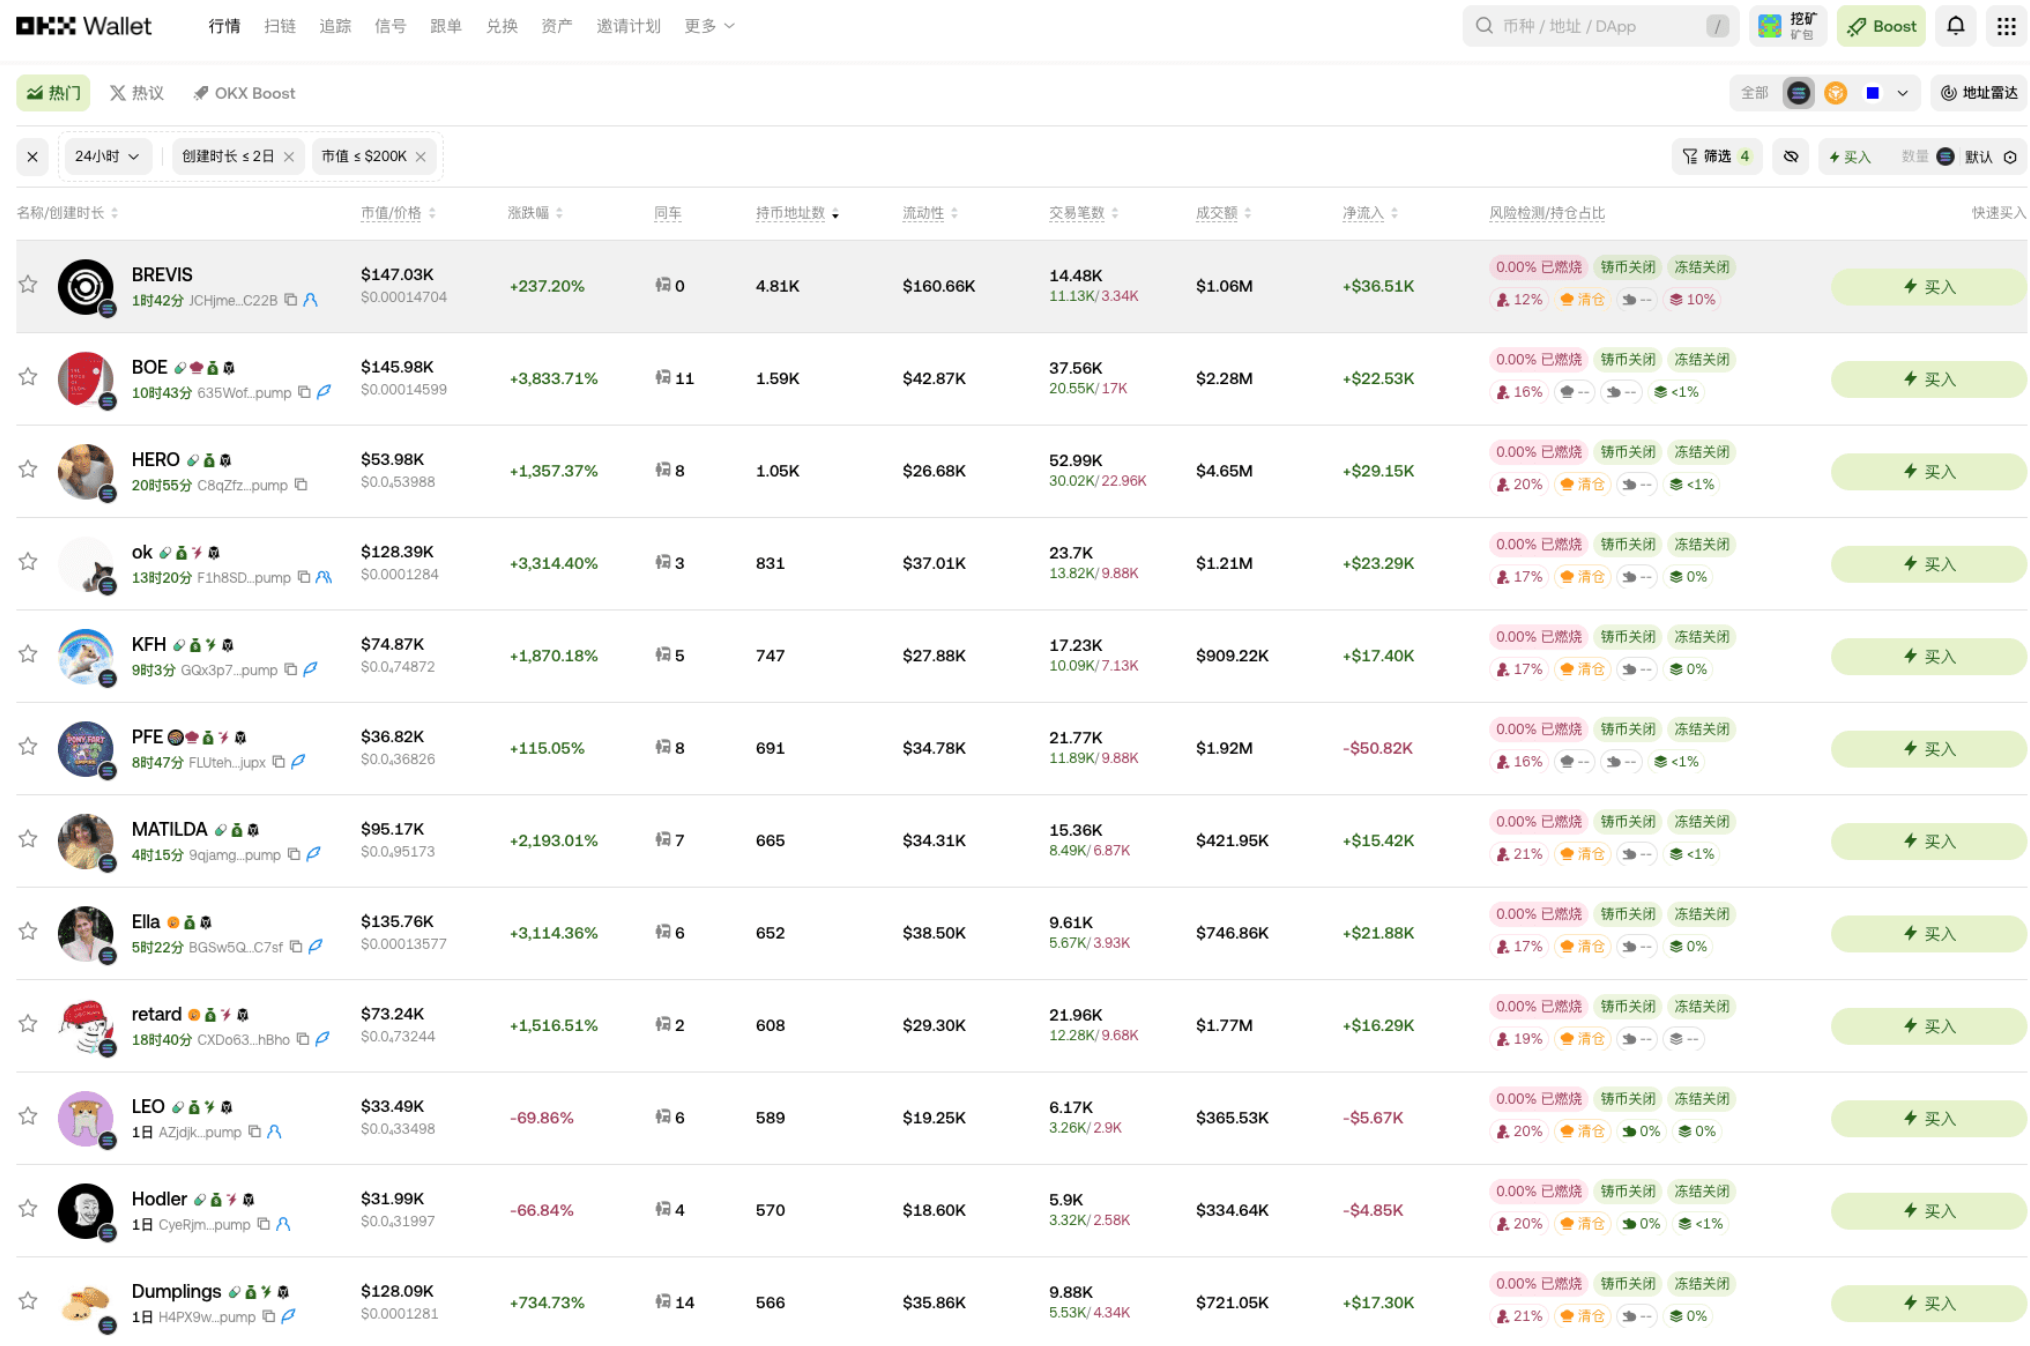The height and width of the screenshot is (1346, 2030).
Task: Expand the 更多 navigation menu
Action: [x=709, y=26]
